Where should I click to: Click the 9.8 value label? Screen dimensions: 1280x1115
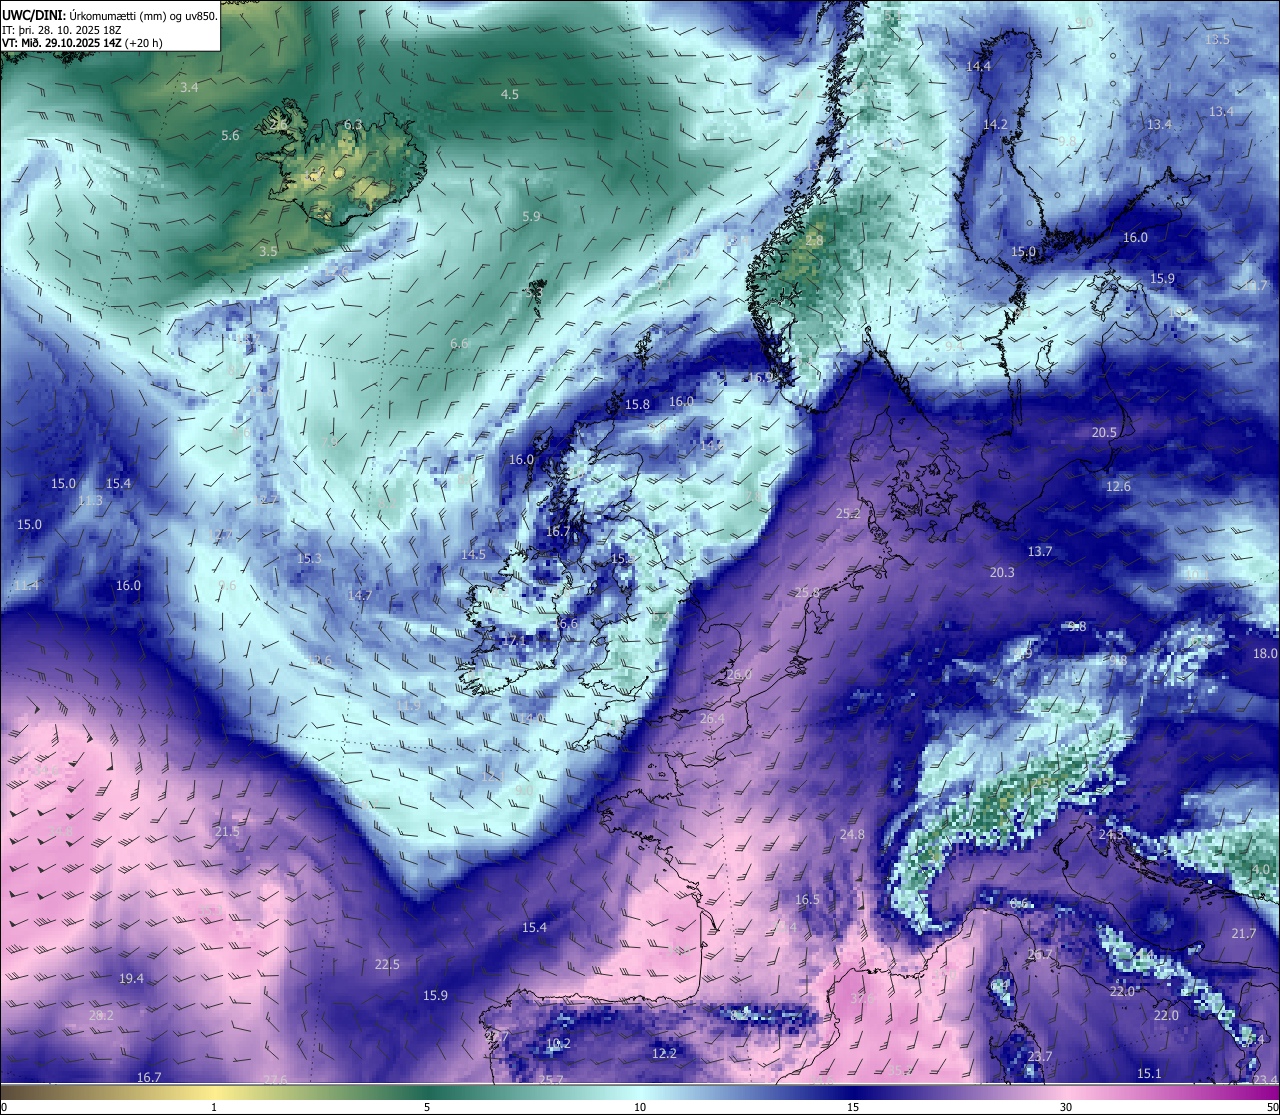(1077, 627)
